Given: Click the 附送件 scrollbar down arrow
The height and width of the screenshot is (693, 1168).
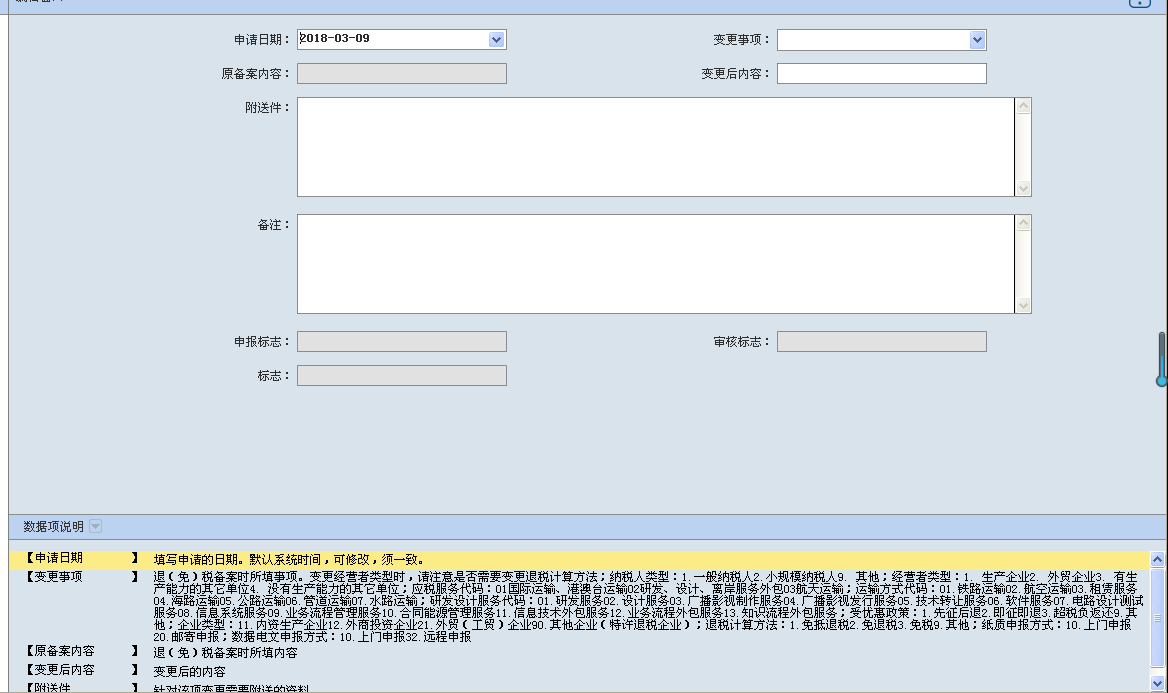Looking at the screenshot, I should (x=1023, y=188).
